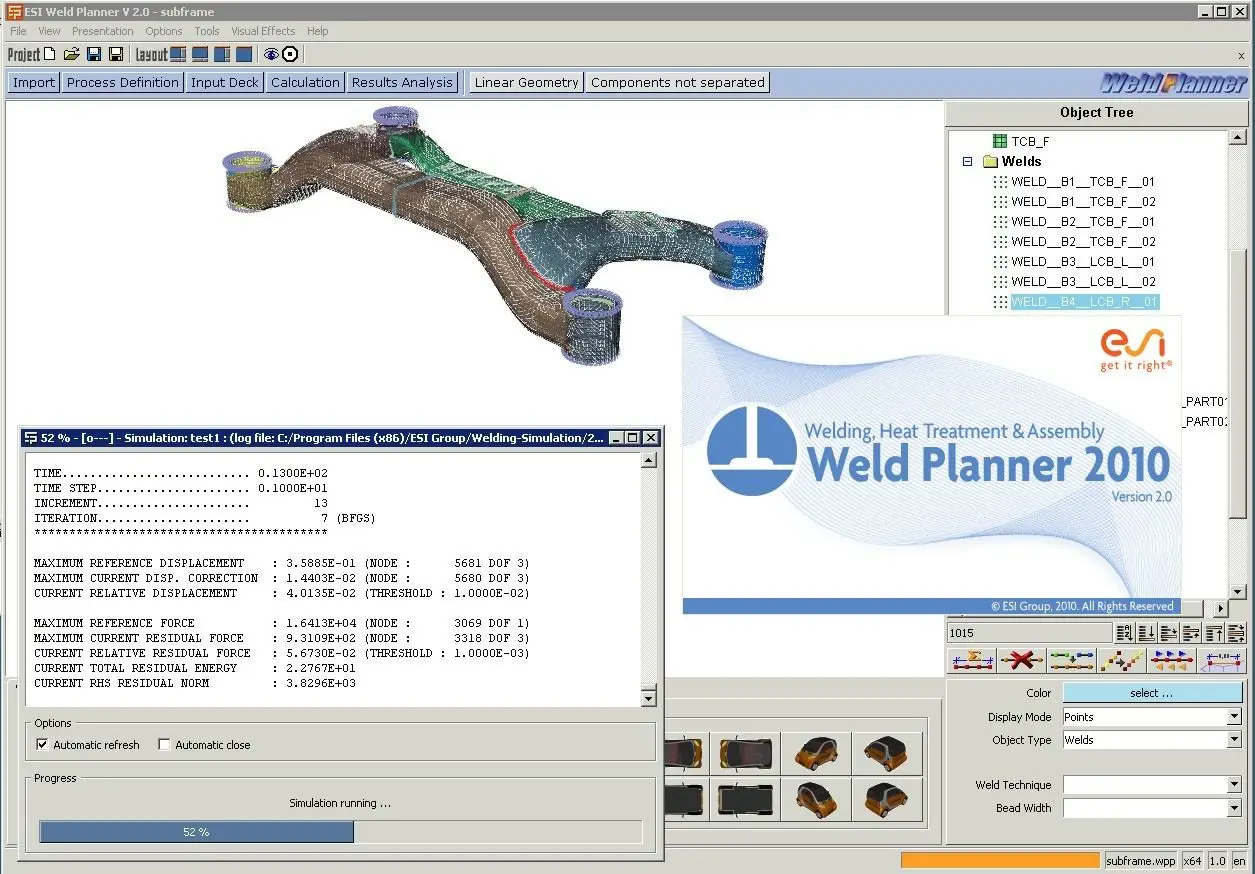
Task: Click the delete weld icon with red X
Action: point(1021,660)
